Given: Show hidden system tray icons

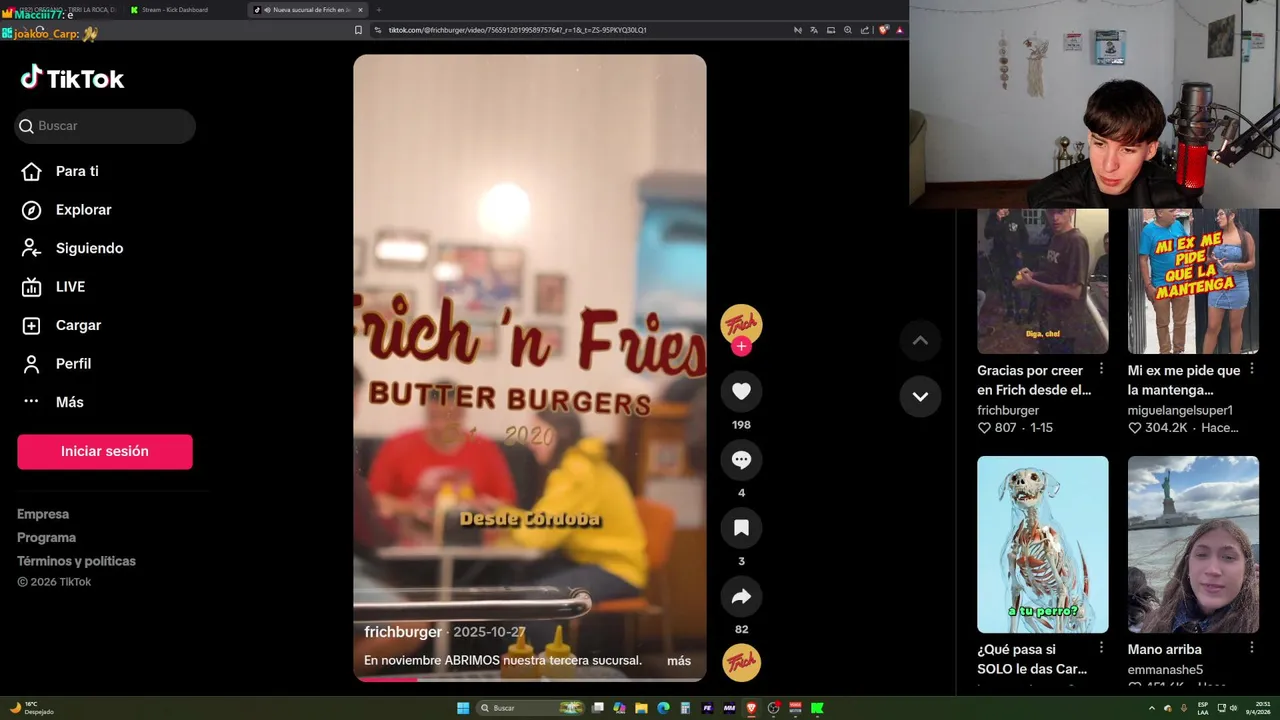Looking at the screenshot, I should click(1151, 708).
